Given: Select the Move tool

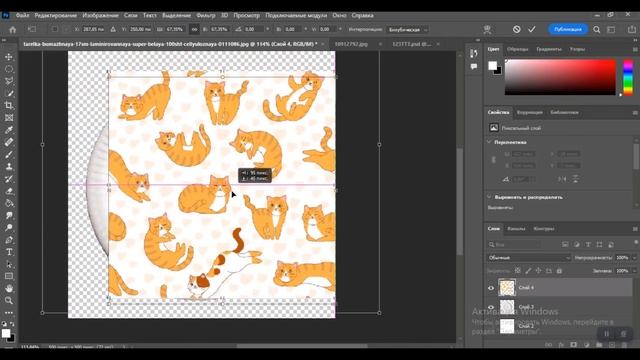Looking at the screenshot, I should coord(9,57).
